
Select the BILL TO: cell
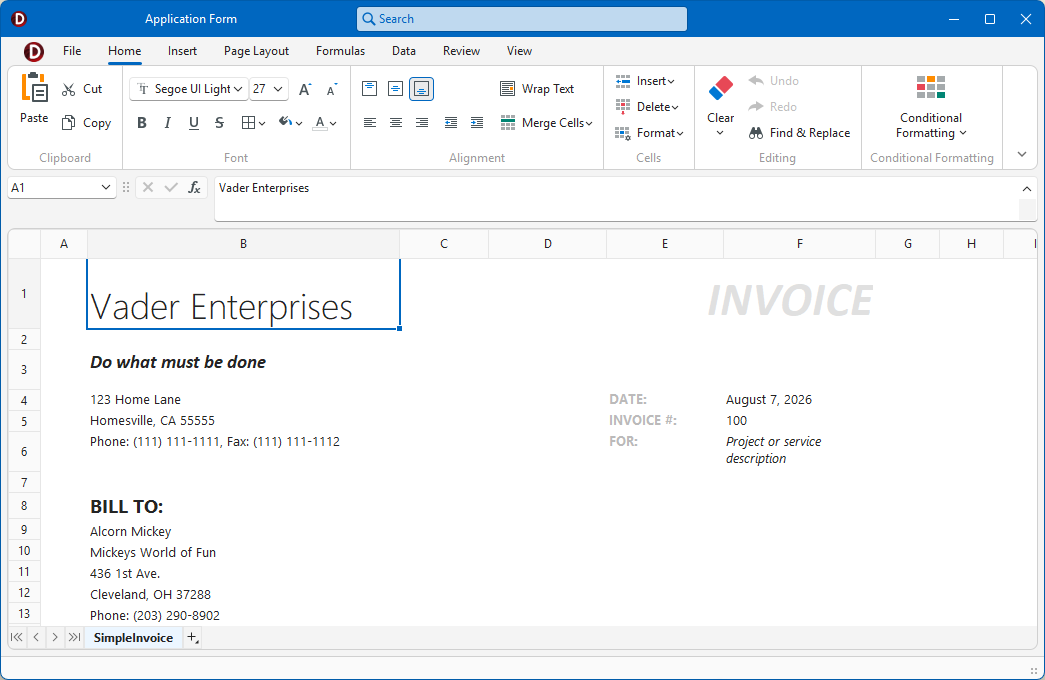tap(243, 506)
